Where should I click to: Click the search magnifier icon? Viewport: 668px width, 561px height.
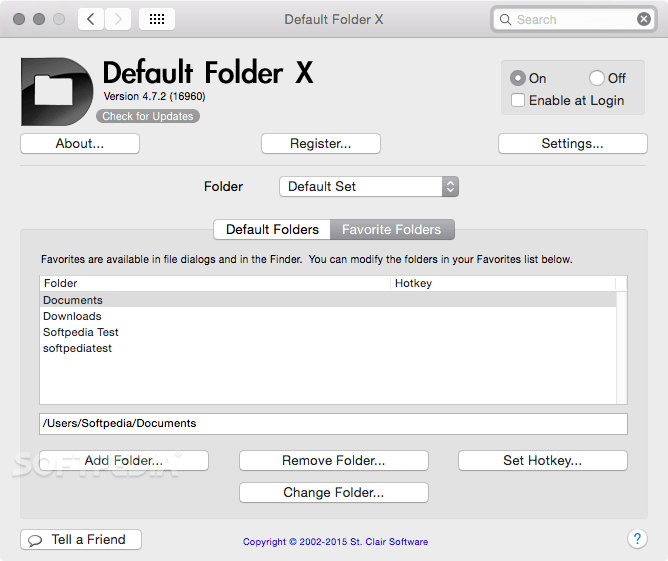click(505, 20)
